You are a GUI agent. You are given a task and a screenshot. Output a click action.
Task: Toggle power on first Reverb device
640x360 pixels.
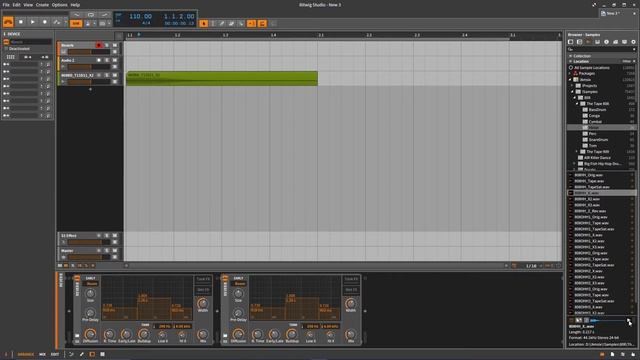point(77,278)
